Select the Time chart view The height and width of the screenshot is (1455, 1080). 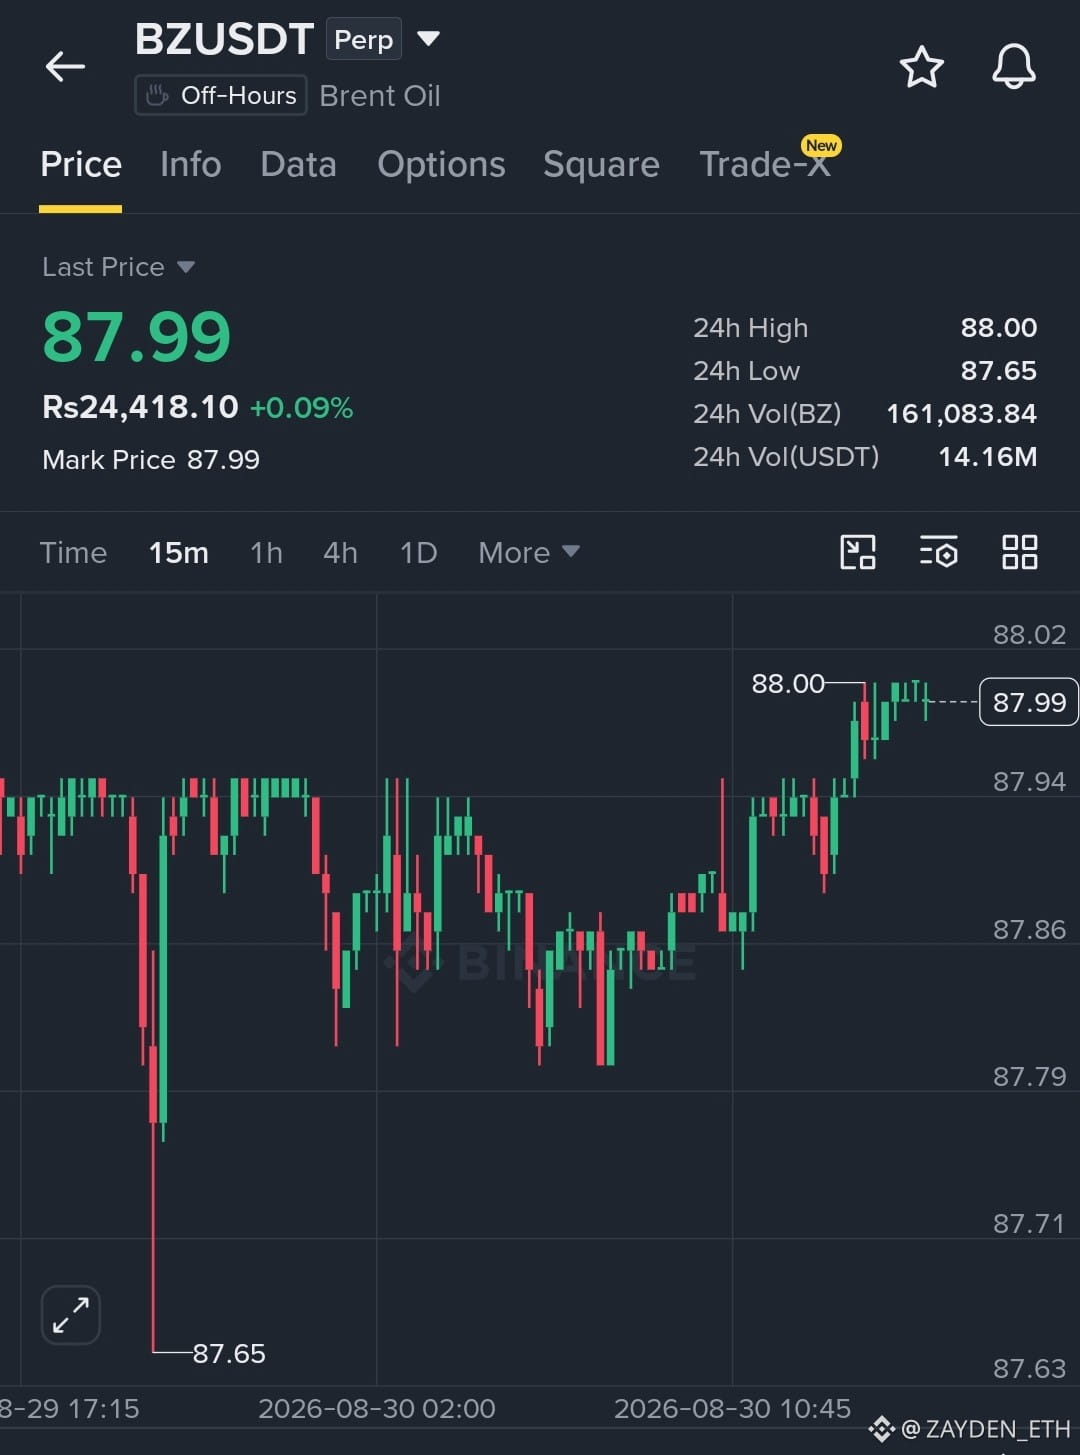[73, 552]
